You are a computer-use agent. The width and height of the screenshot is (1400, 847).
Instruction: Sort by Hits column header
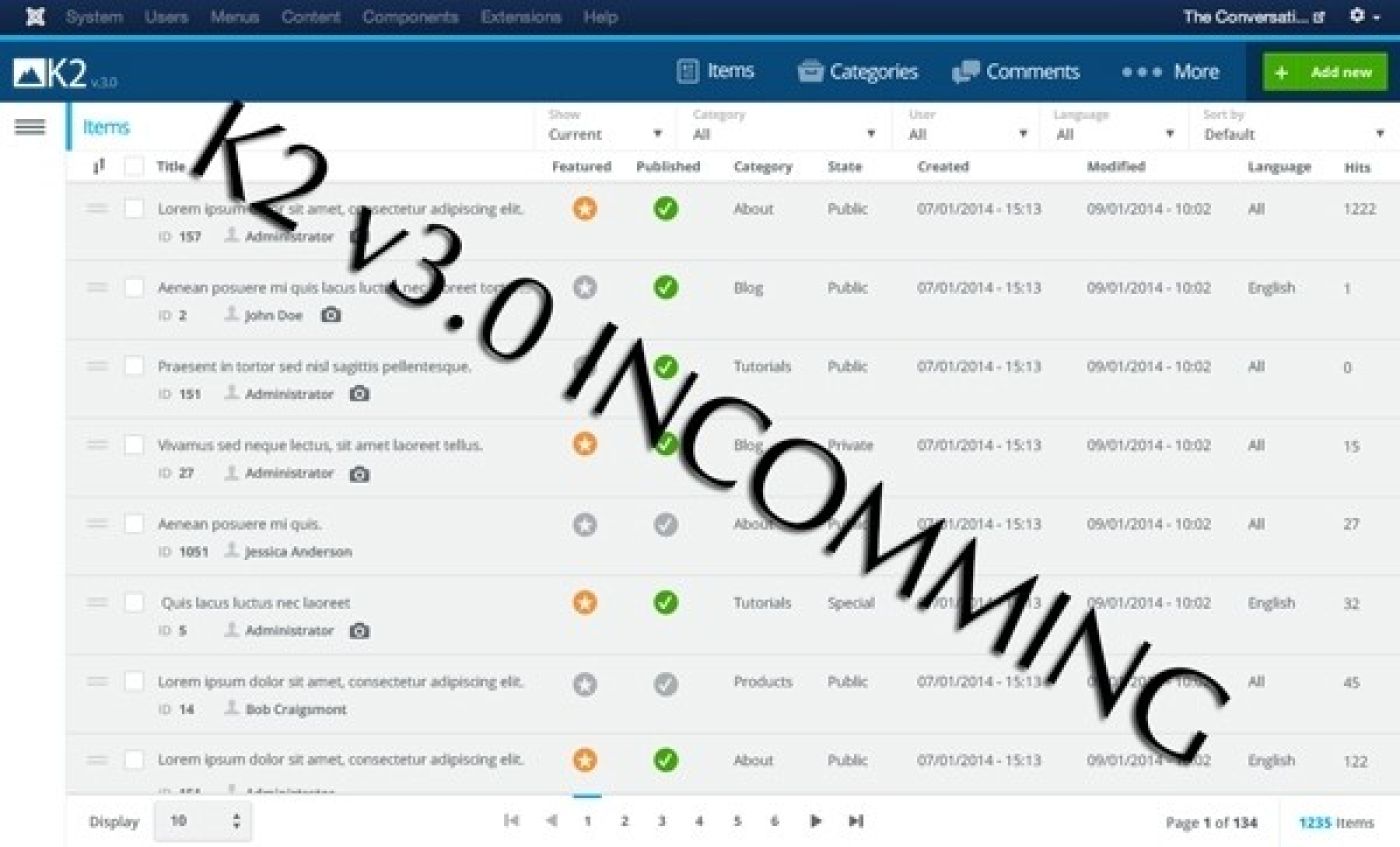point(1357,167)
